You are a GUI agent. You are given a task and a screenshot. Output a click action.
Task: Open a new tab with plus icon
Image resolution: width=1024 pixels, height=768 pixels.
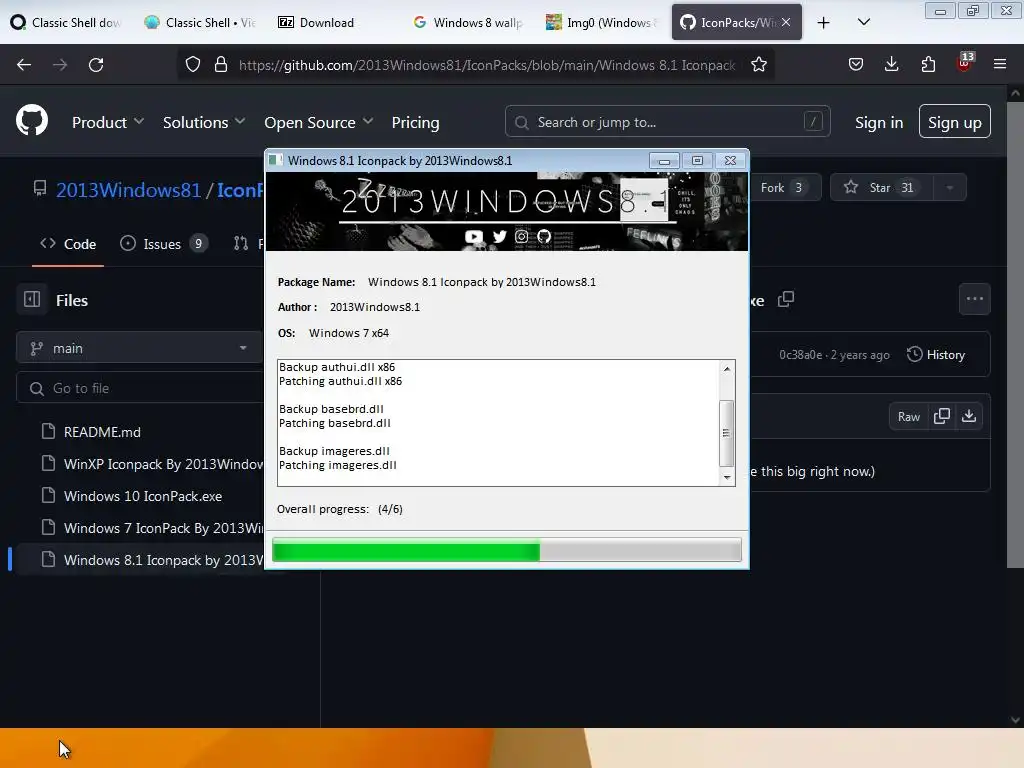point(824,23)
